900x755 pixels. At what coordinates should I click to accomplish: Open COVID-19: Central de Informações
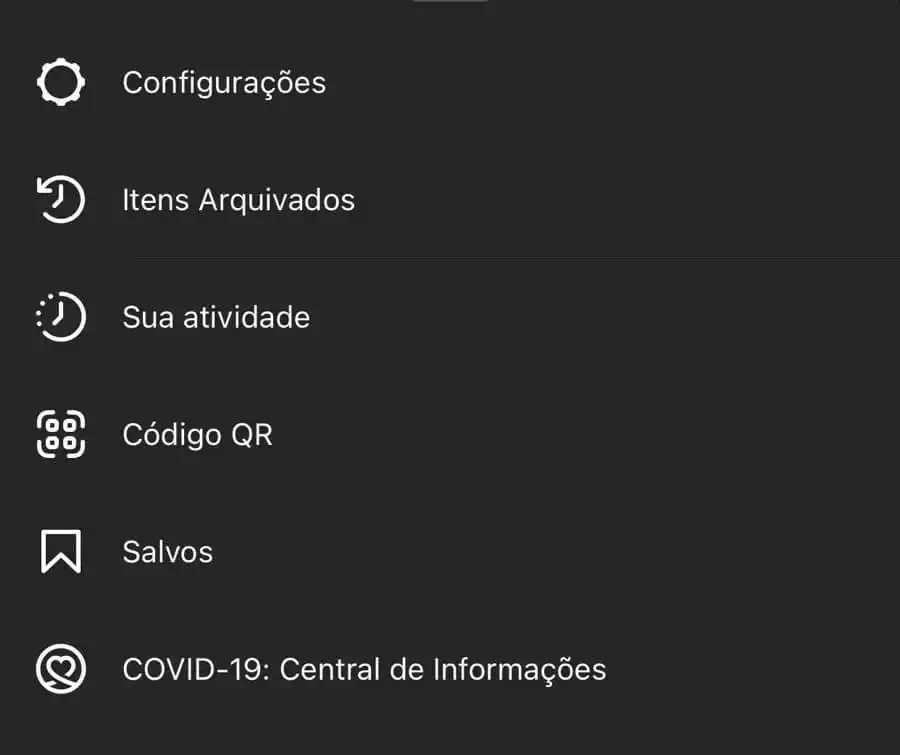364,669
